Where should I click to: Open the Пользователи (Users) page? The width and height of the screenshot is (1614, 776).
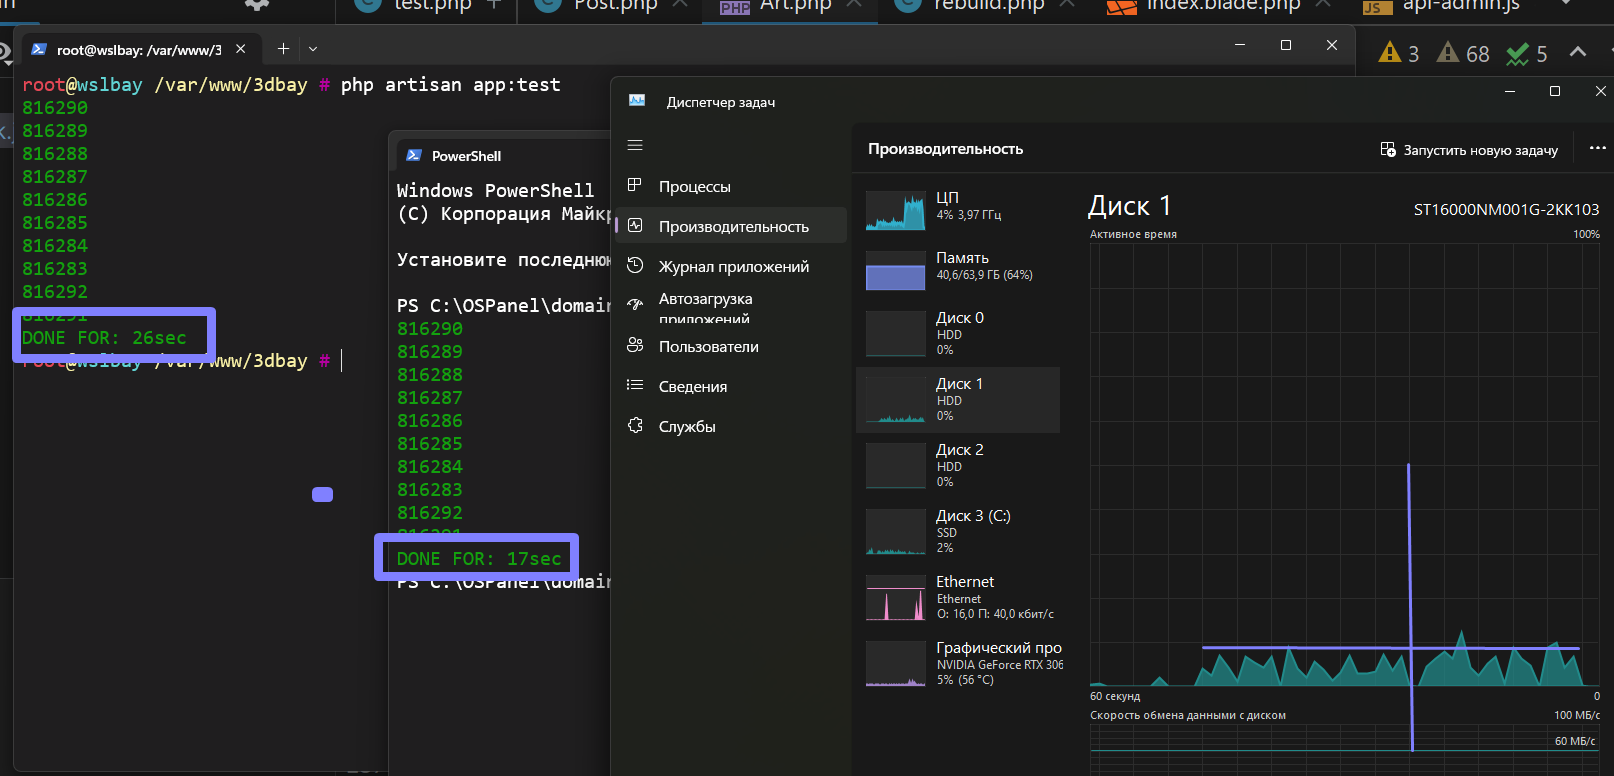coord(708,347)
